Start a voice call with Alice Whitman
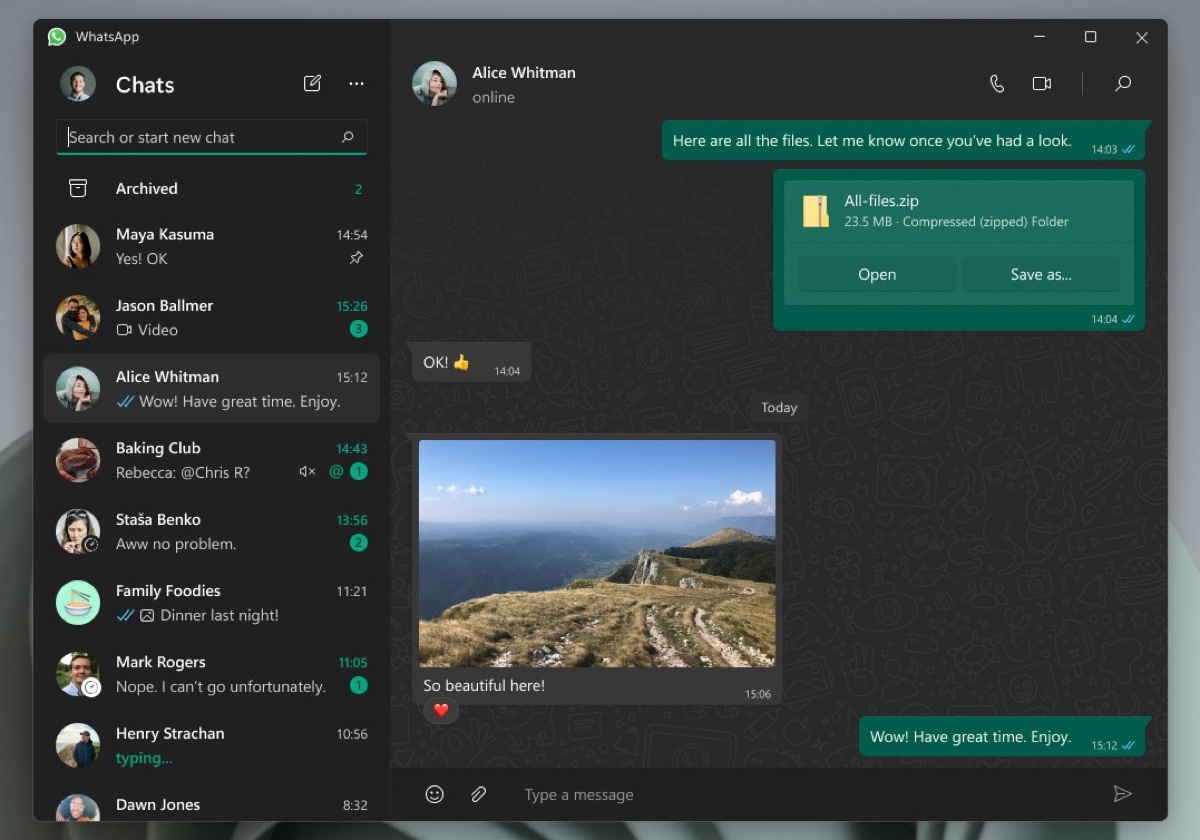Viewport: 1200px width, 840px height. coord(996,84)
